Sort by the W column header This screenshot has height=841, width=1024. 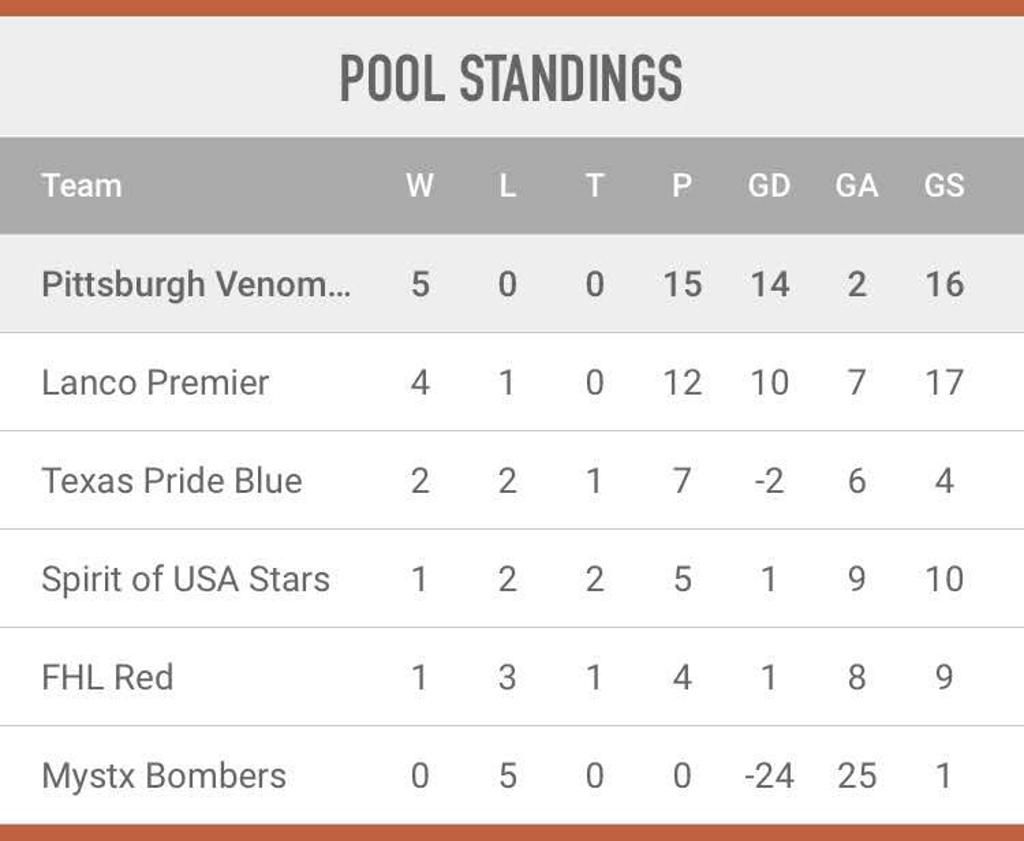(419, 186)
